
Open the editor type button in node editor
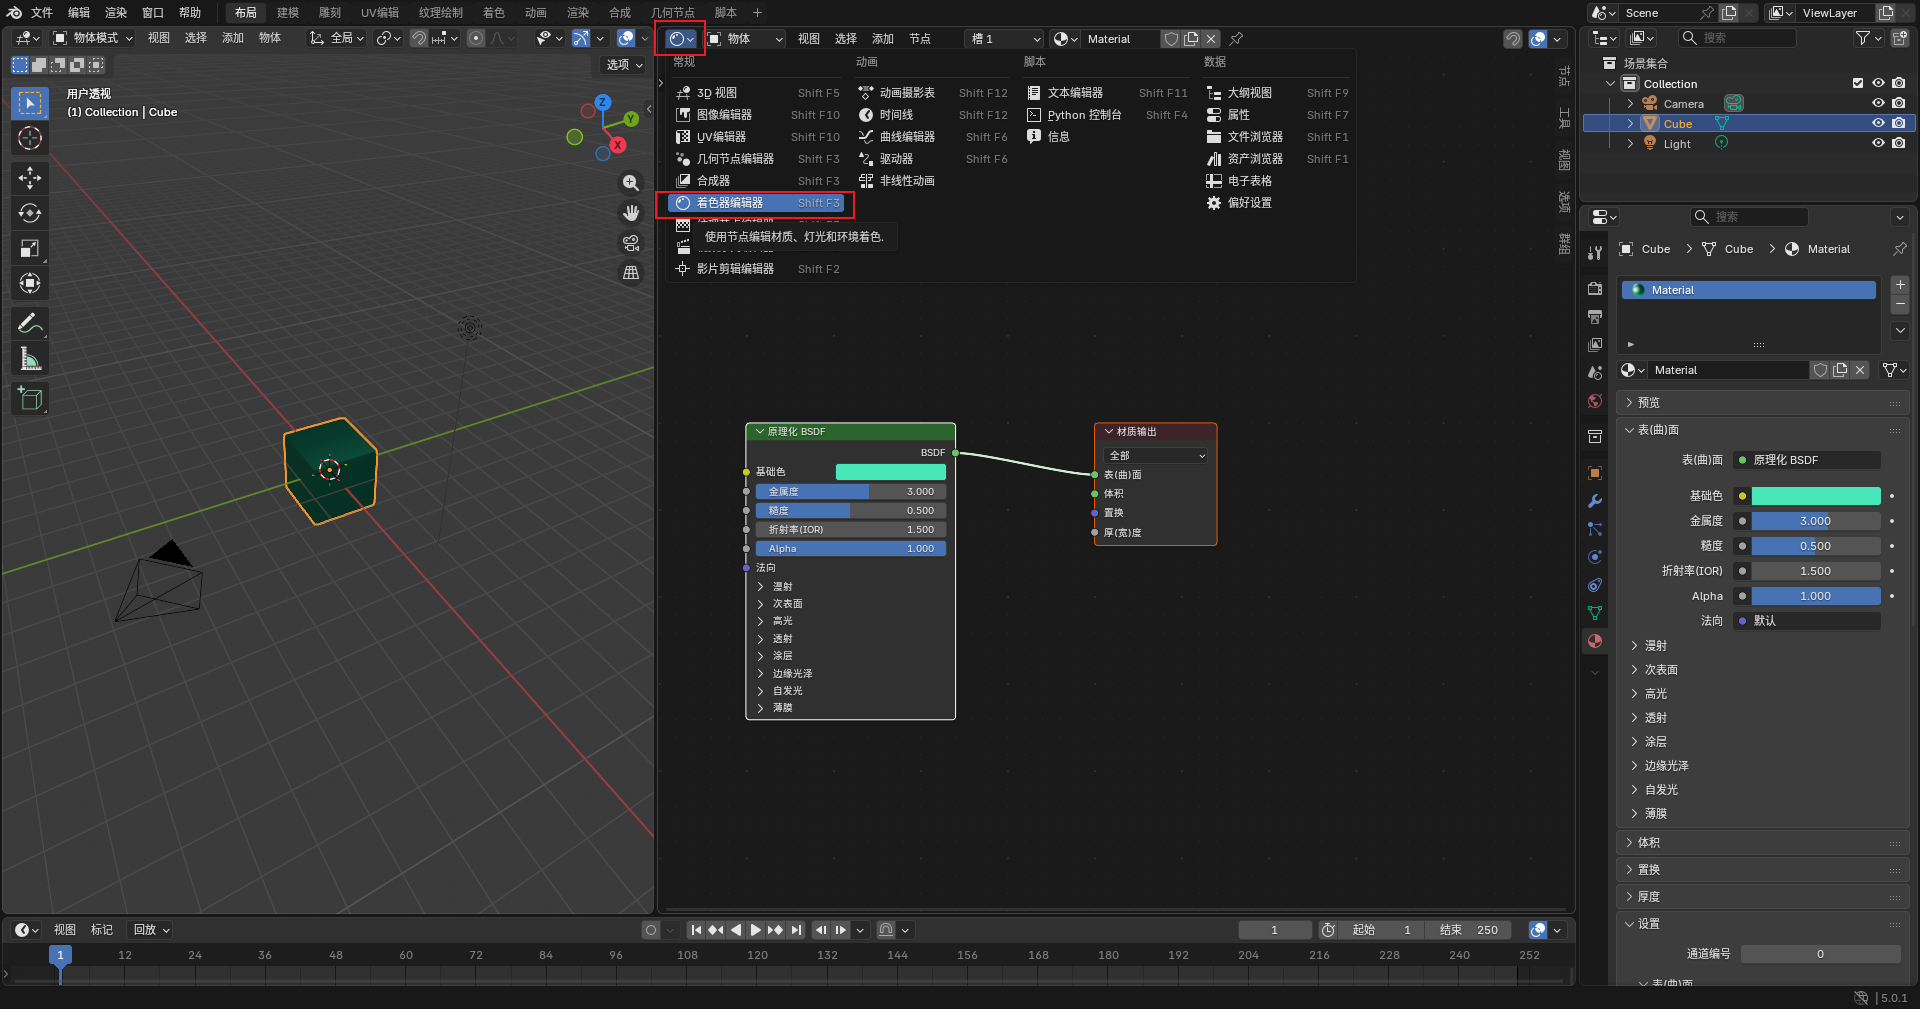[681, 39]
